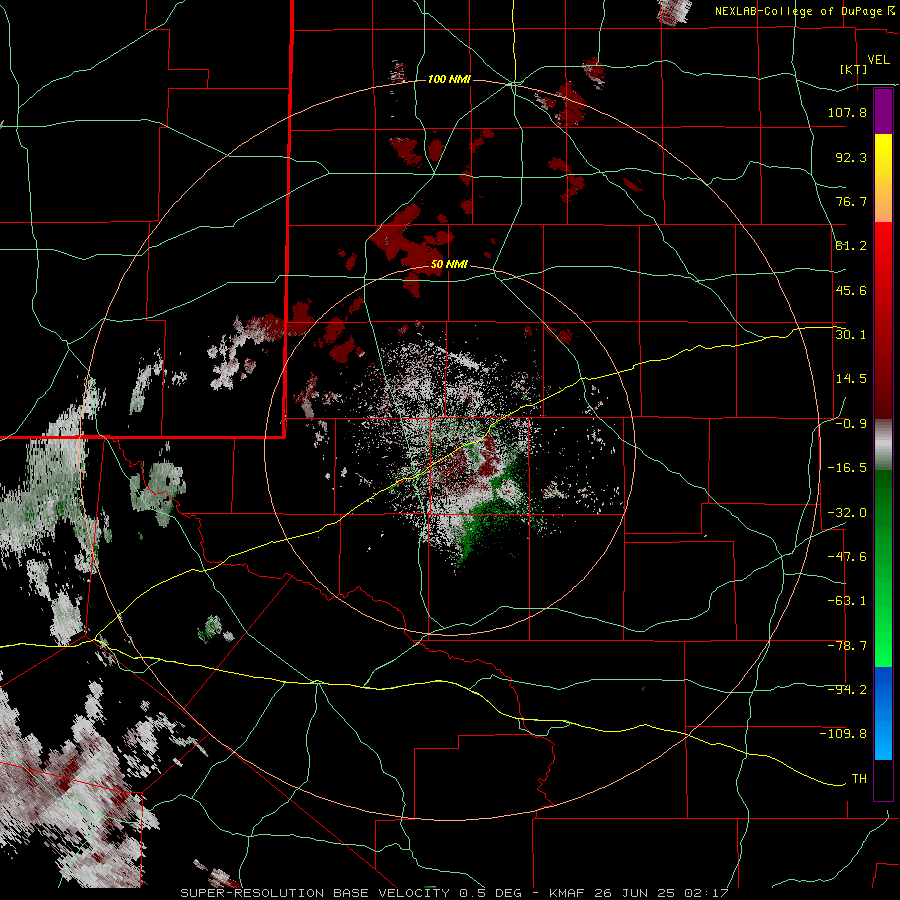
Task: Click the 30.1 velocity scale value
Action: (x=851, y=335)
